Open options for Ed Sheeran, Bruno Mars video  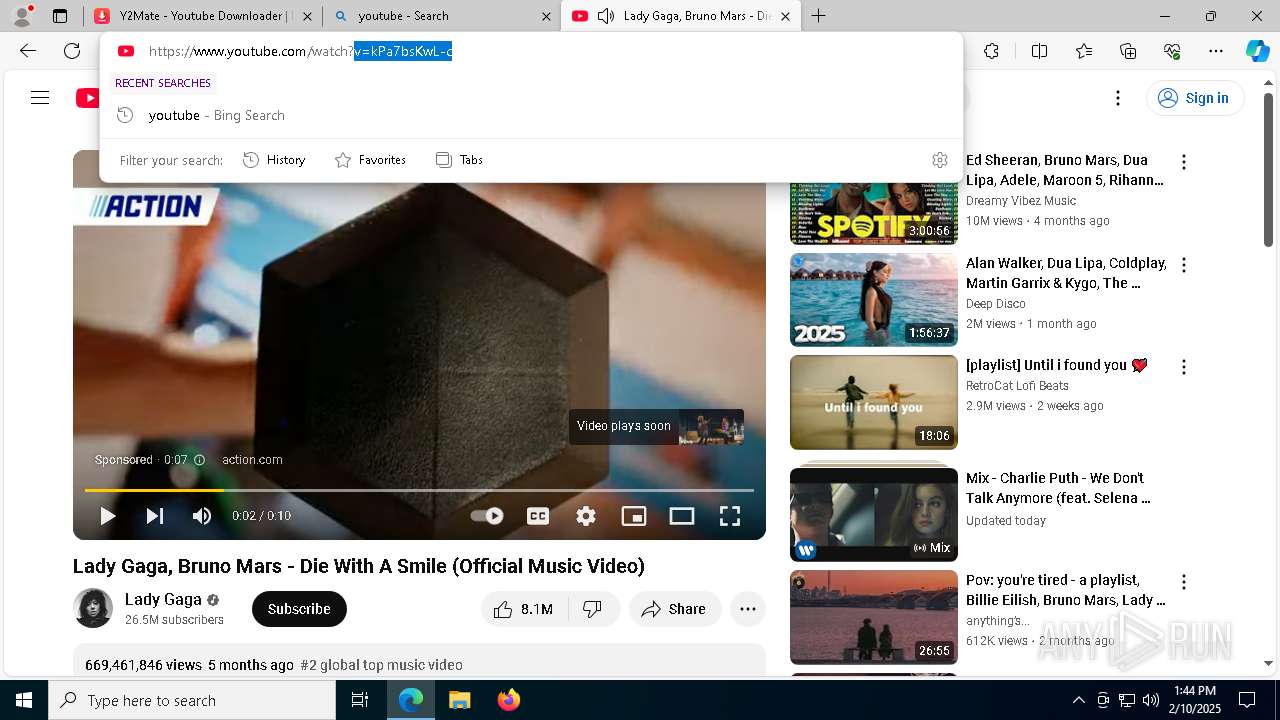pyautogui.click(x=1184, y=162)
